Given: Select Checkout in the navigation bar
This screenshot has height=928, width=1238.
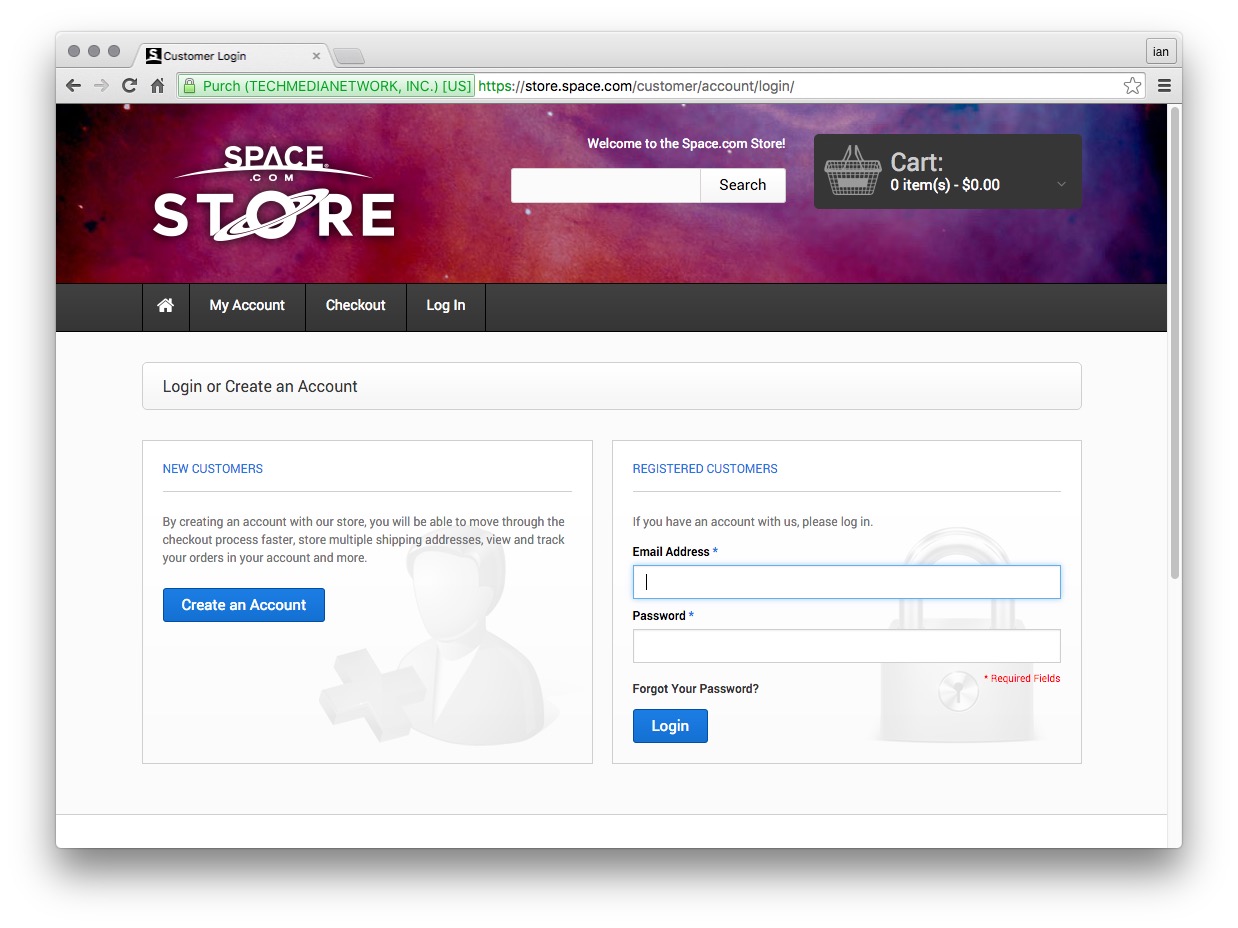Looking at the screenshot, I should [355, 306].
